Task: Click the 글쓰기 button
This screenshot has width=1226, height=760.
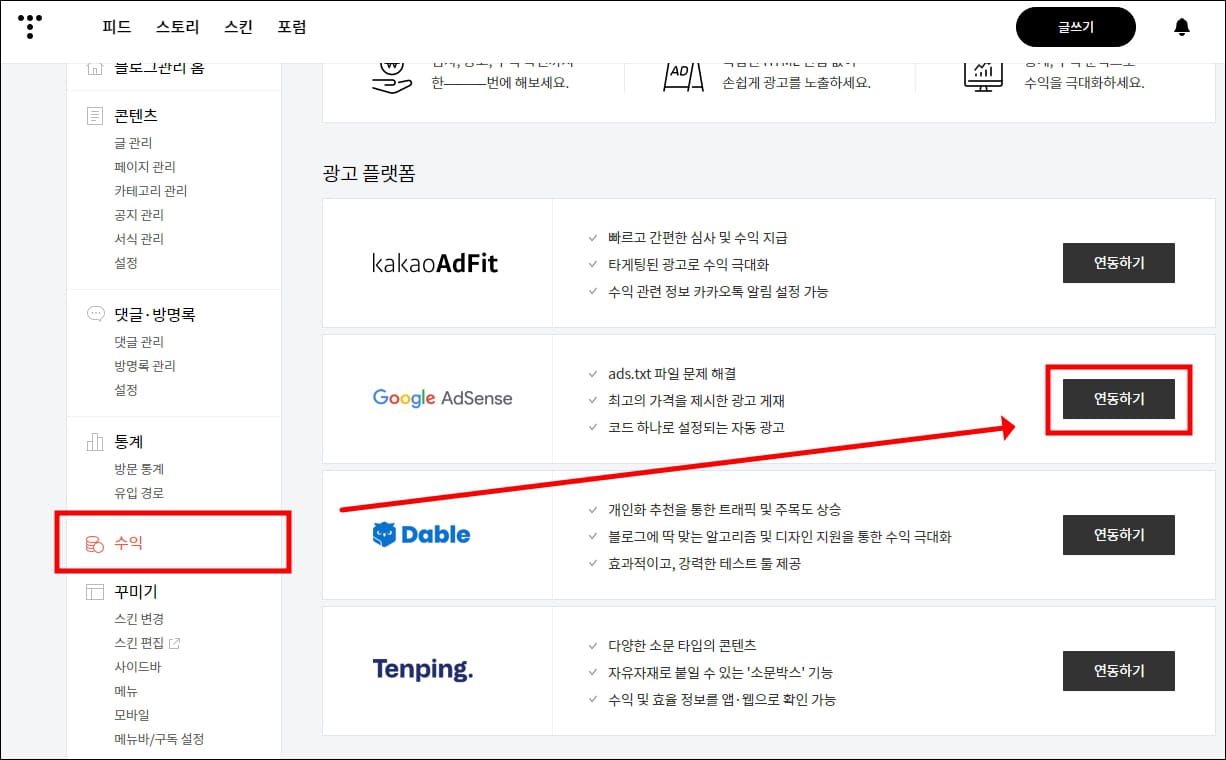Action: (x=1076, y=27)
